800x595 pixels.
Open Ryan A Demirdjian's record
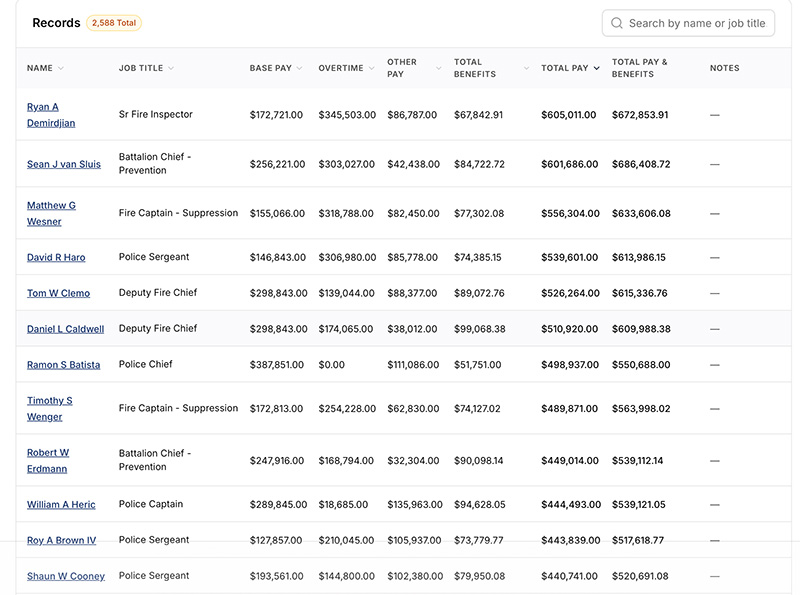click(x=51, y=115)
